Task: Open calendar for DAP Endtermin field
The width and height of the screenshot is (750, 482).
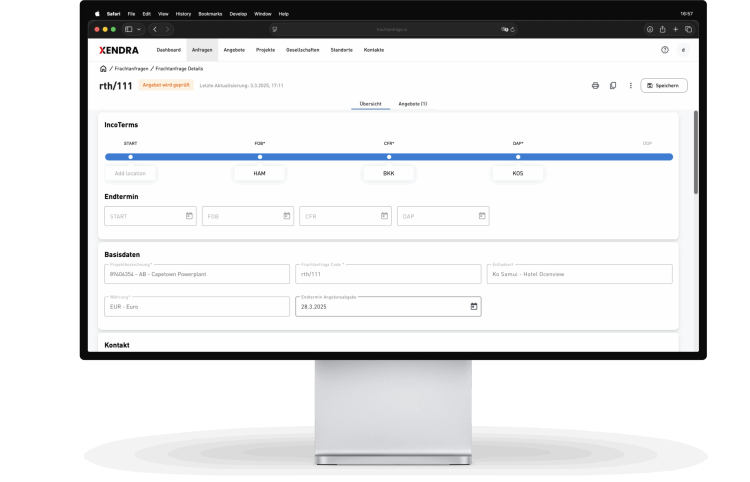Action: [x=481, y=216]
